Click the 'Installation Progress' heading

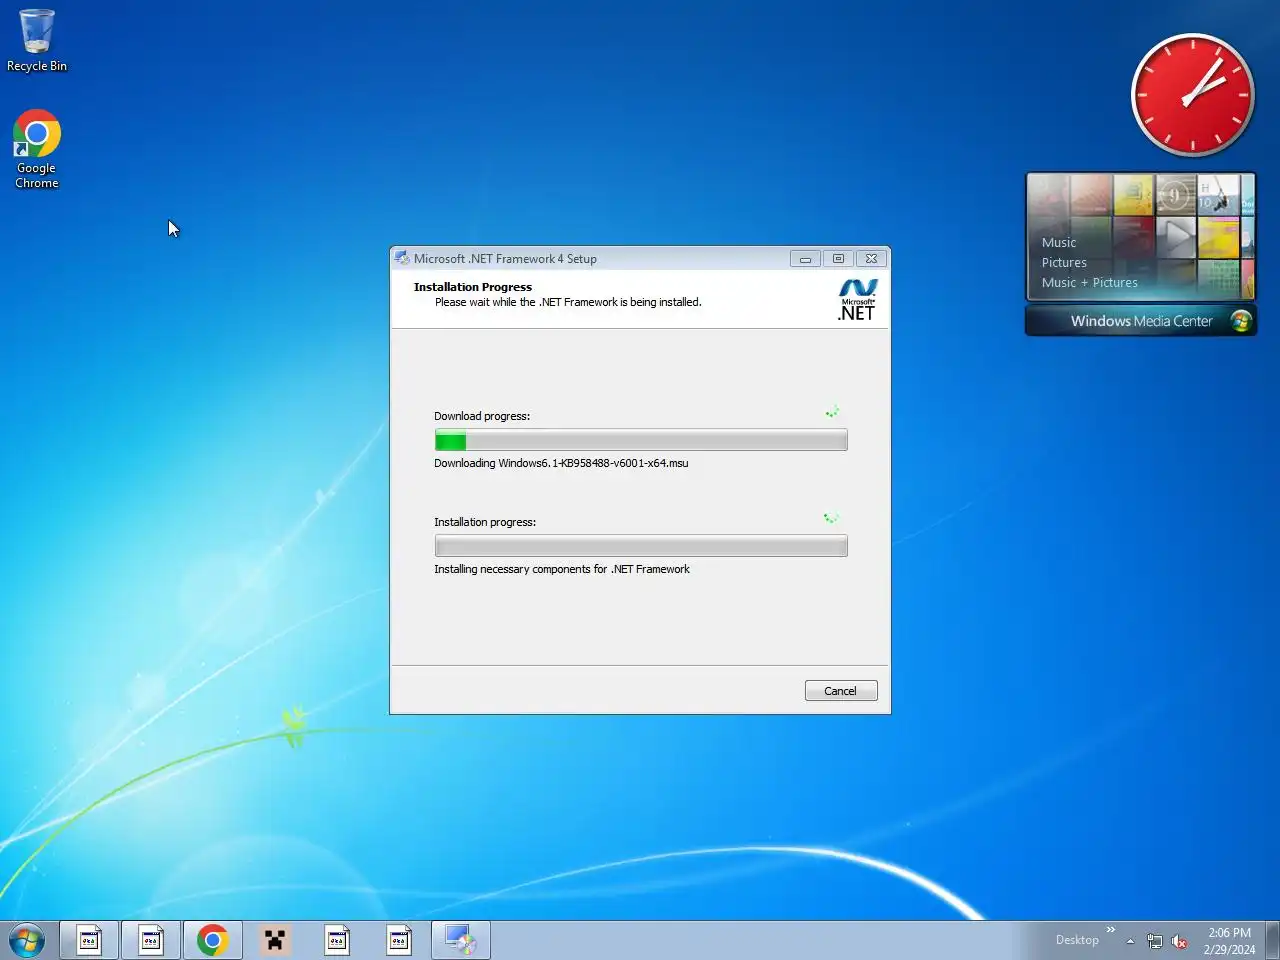click(473, 287)
